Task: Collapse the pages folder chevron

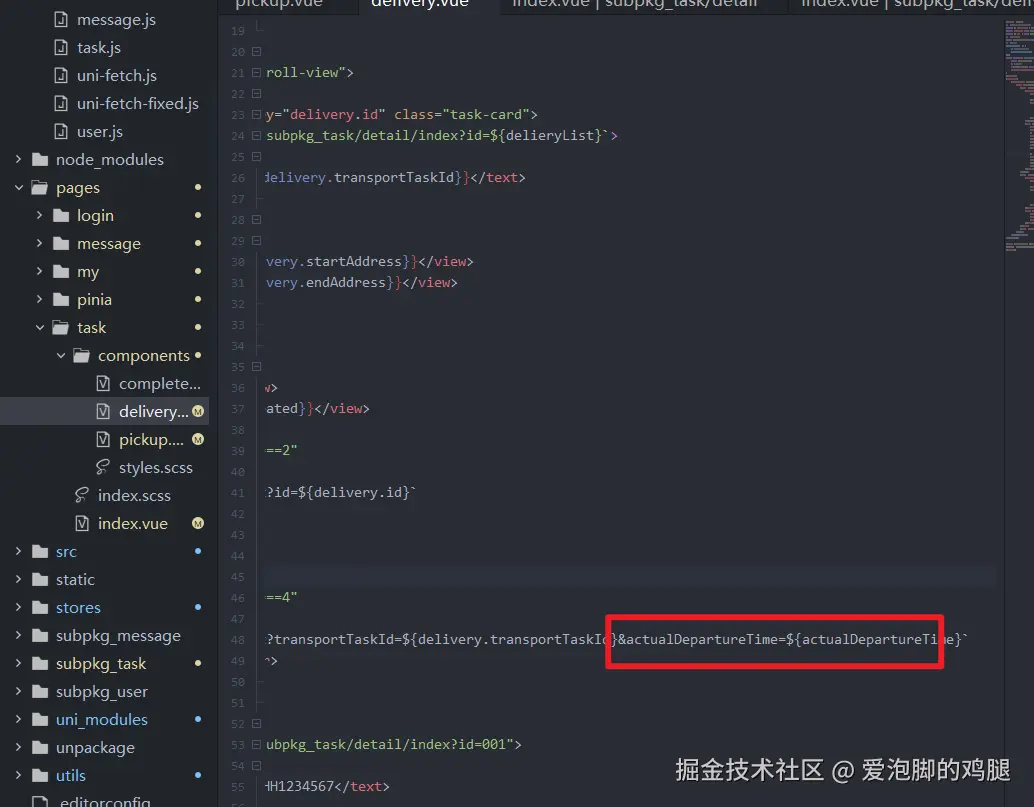Action: (x=18, y=188)
